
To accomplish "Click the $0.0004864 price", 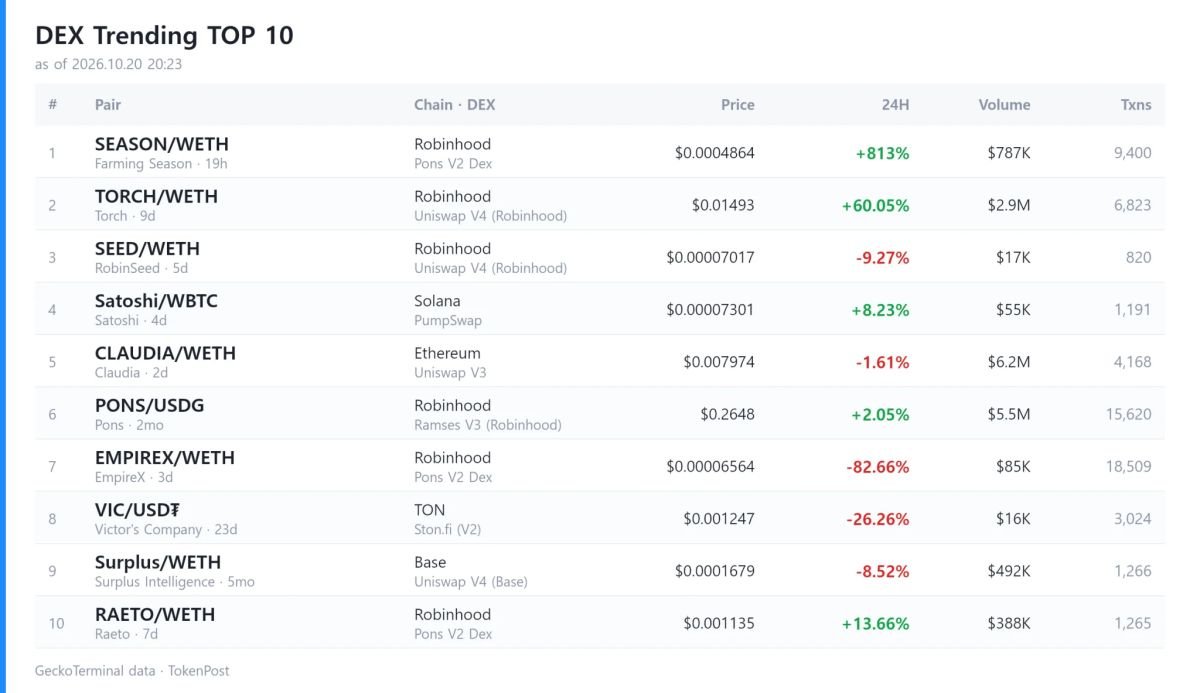I will (715, 153).
